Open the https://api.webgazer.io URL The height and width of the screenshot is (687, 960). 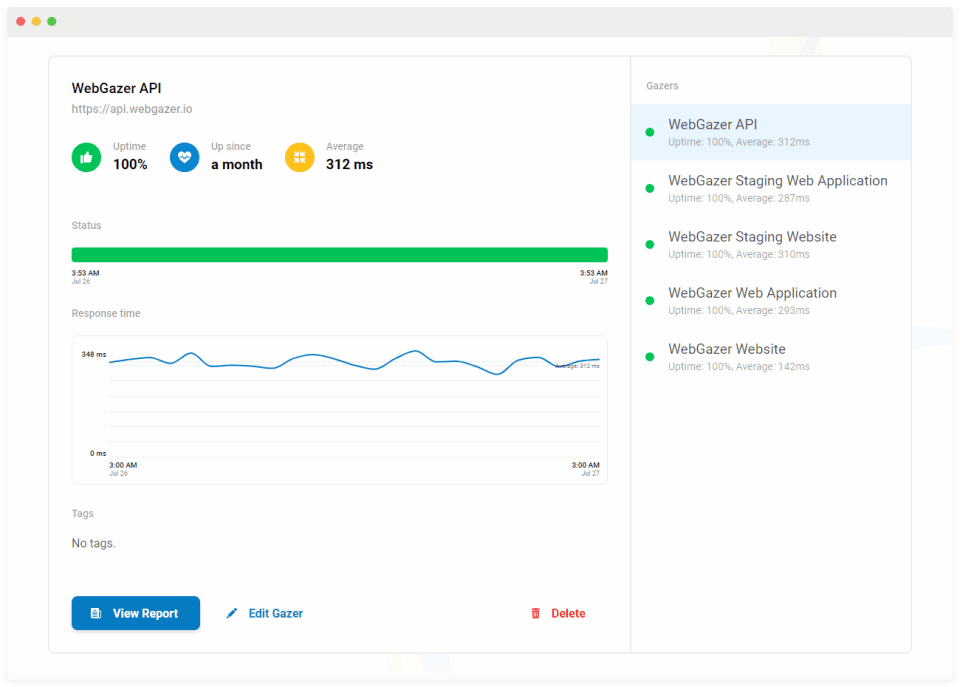132,109
